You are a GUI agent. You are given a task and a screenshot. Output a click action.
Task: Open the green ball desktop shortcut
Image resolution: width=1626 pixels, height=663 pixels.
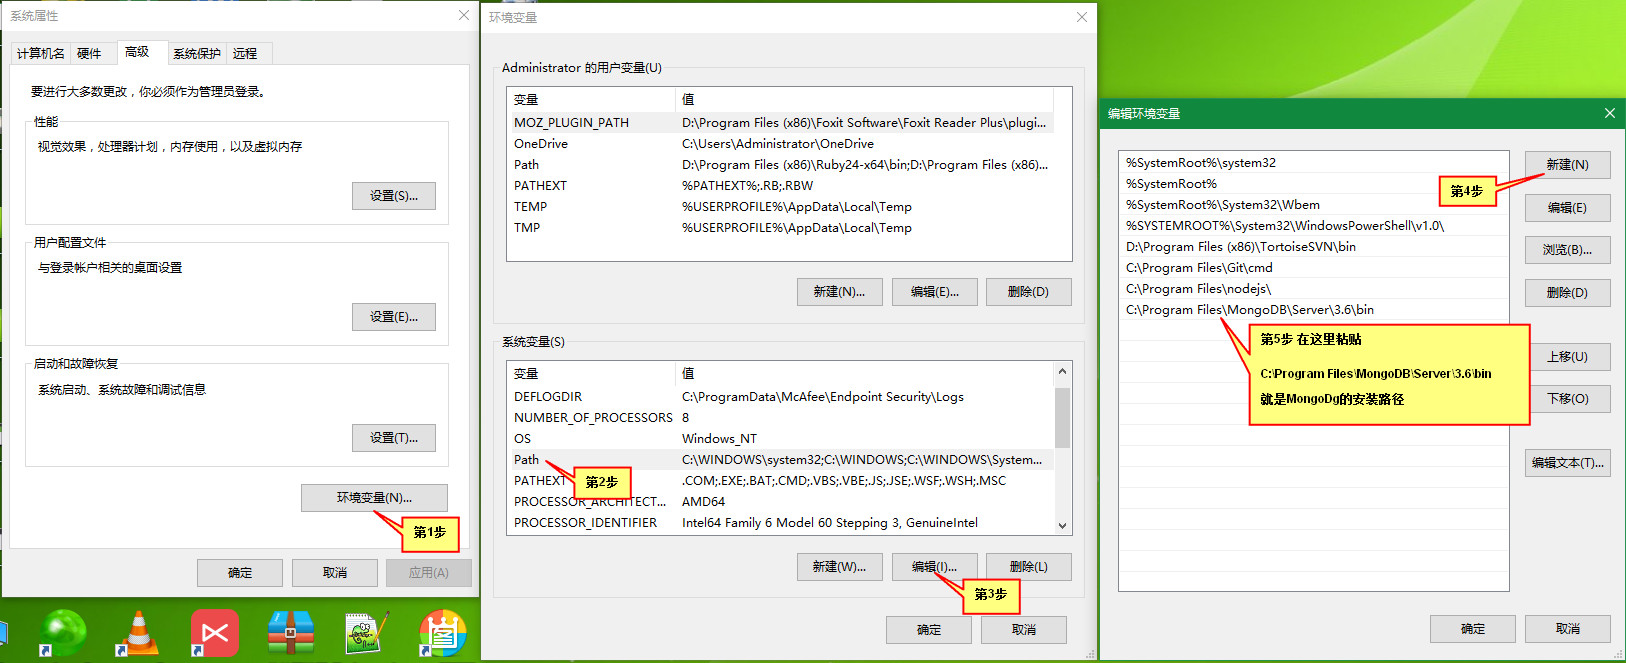coord(62,633)
